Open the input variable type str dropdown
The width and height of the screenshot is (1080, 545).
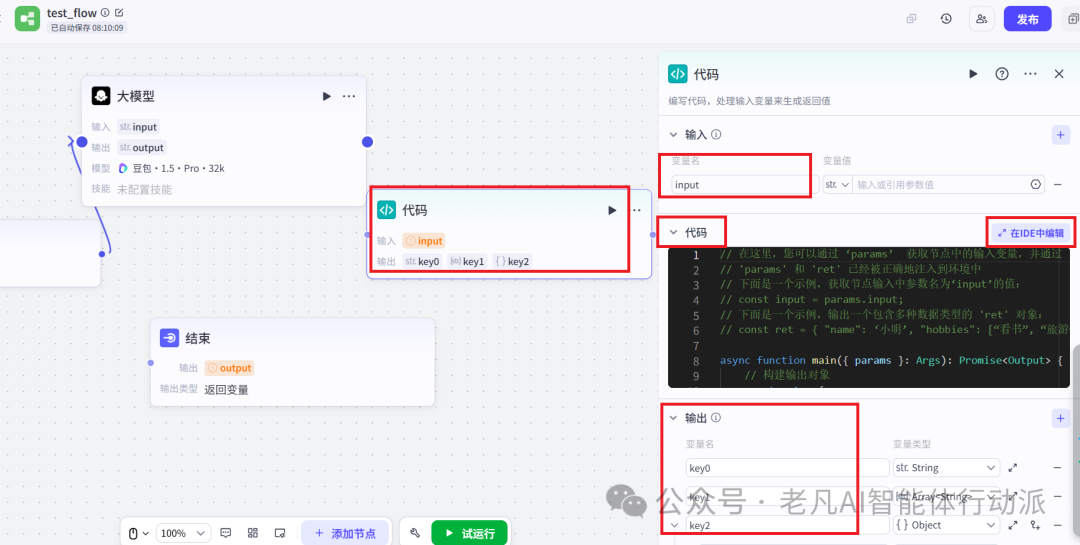(837, 185)
